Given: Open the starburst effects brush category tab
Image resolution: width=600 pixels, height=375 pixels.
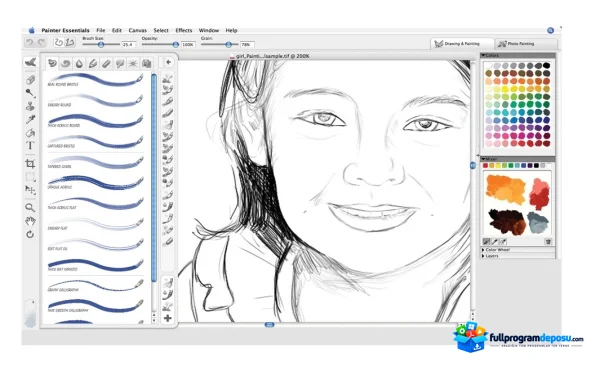Looking at the screenshot, I should [133, 64].
